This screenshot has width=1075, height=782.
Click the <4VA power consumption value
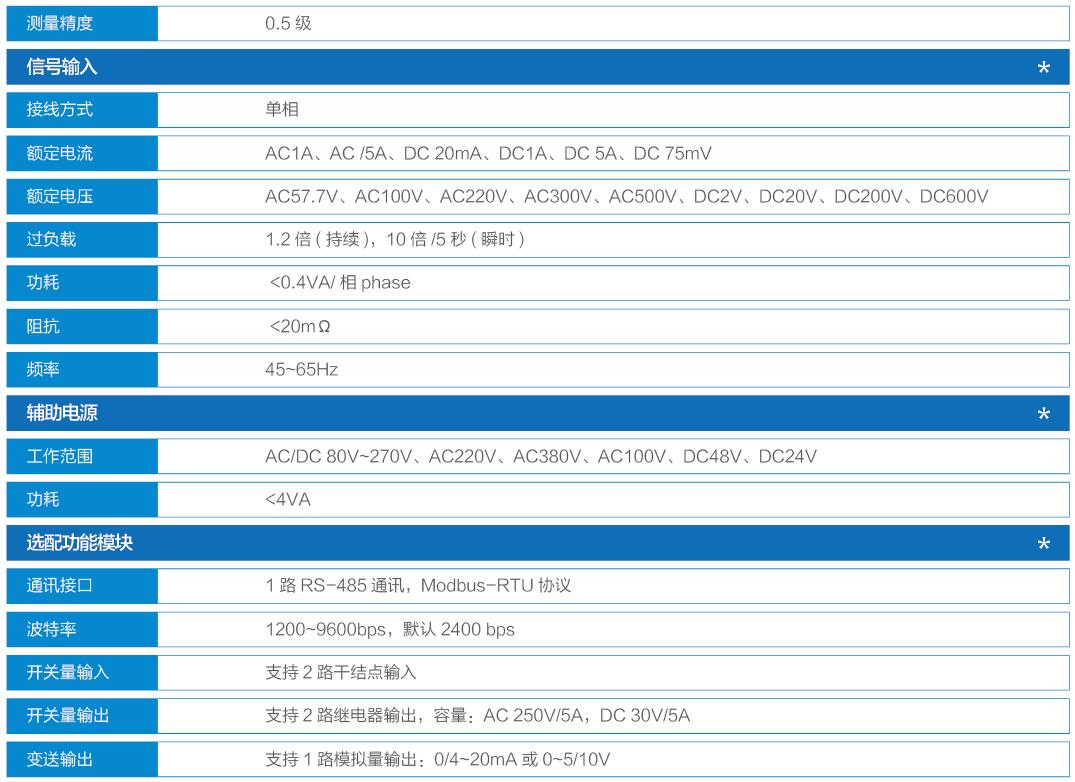[288, 499]
